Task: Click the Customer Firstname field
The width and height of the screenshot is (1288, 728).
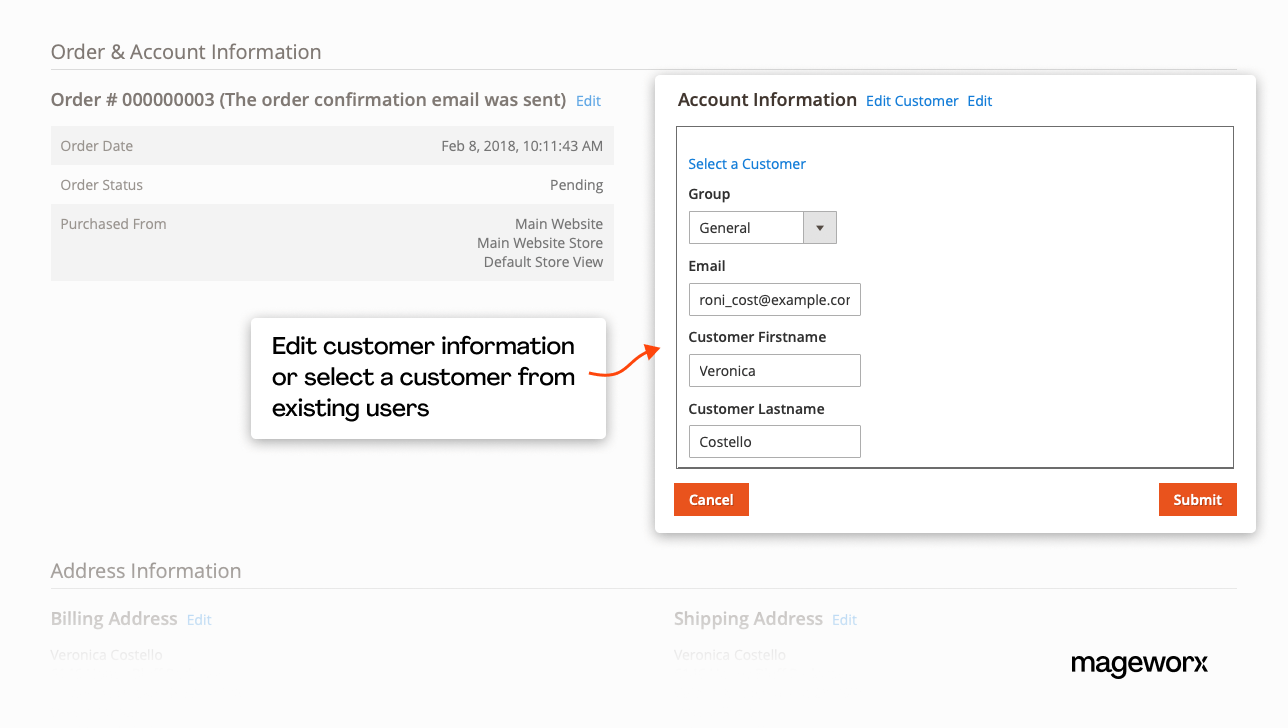Action: tap(774, 370)
